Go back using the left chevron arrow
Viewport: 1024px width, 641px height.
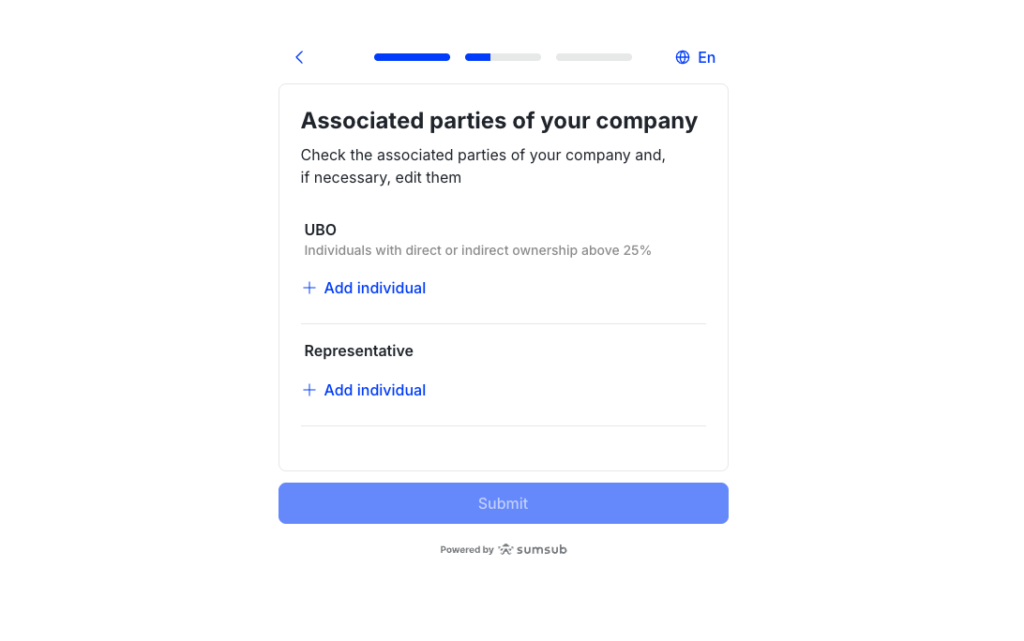click(299, 57)
